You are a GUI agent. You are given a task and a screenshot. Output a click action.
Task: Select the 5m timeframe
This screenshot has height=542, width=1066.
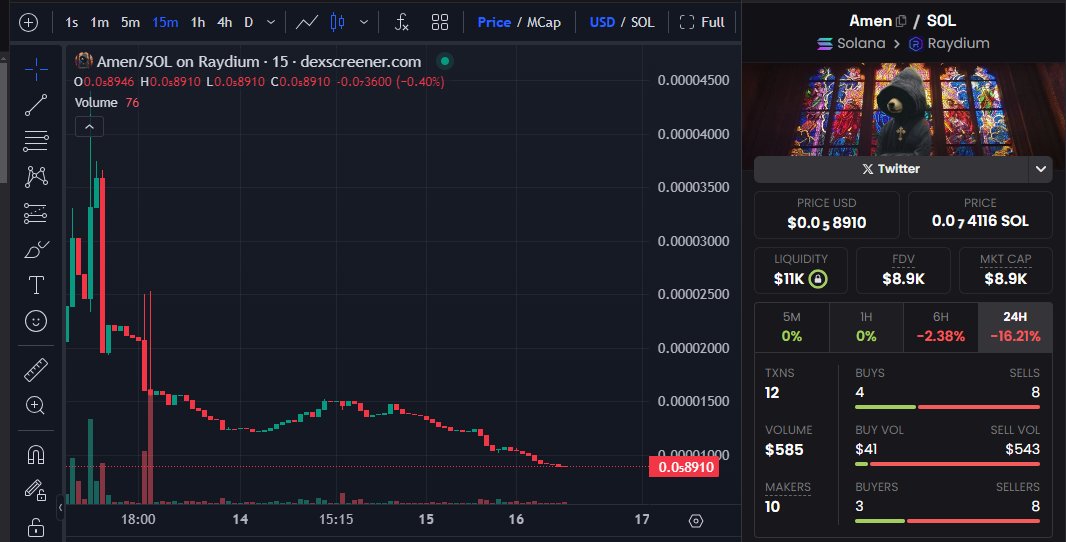pyautogui.click(x=131, y=22)
